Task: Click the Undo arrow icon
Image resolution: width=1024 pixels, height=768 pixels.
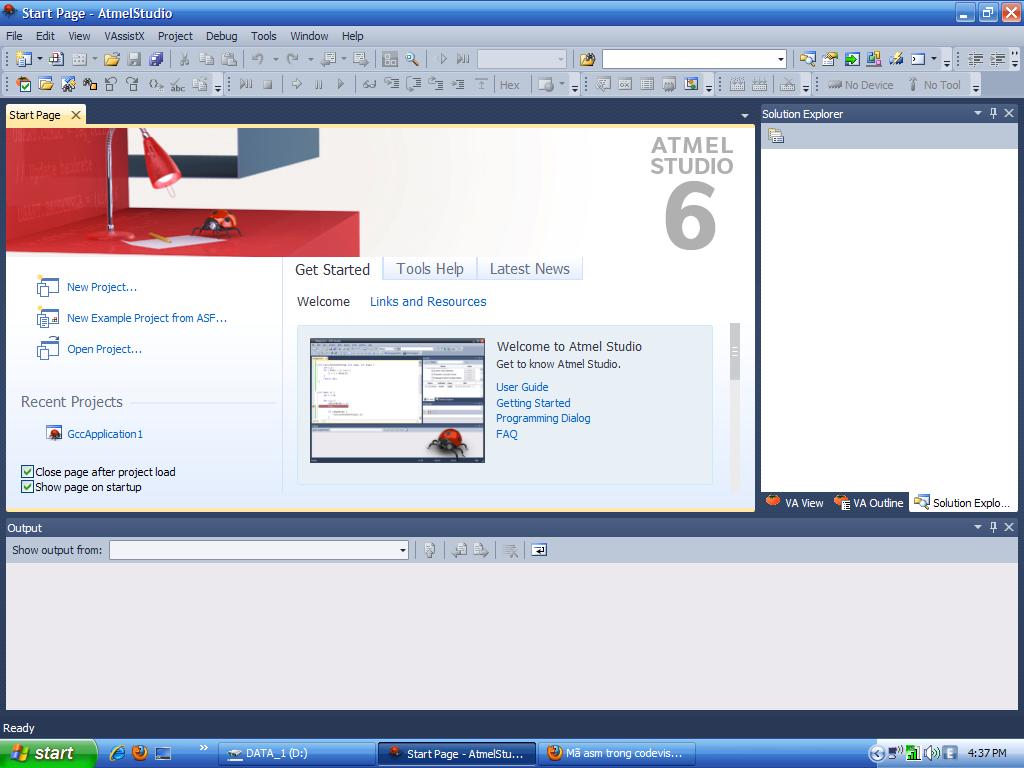Action: tap(258, 59)
